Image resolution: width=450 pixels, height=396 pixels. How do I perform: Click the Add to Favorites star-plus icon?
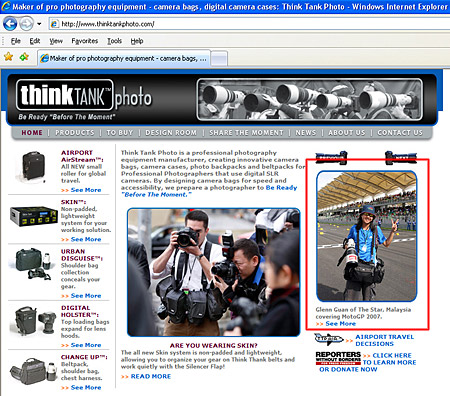24,57
